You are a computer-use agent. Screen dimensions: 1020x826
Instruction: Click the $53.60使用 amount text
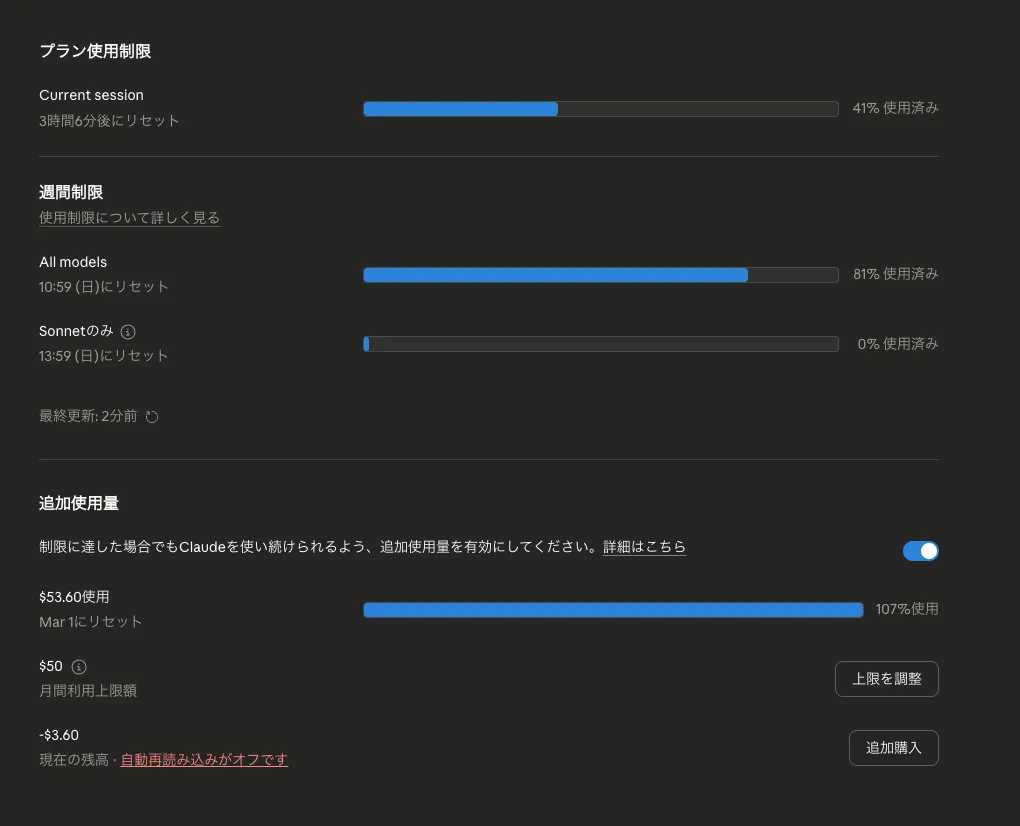tap(74, 597)
